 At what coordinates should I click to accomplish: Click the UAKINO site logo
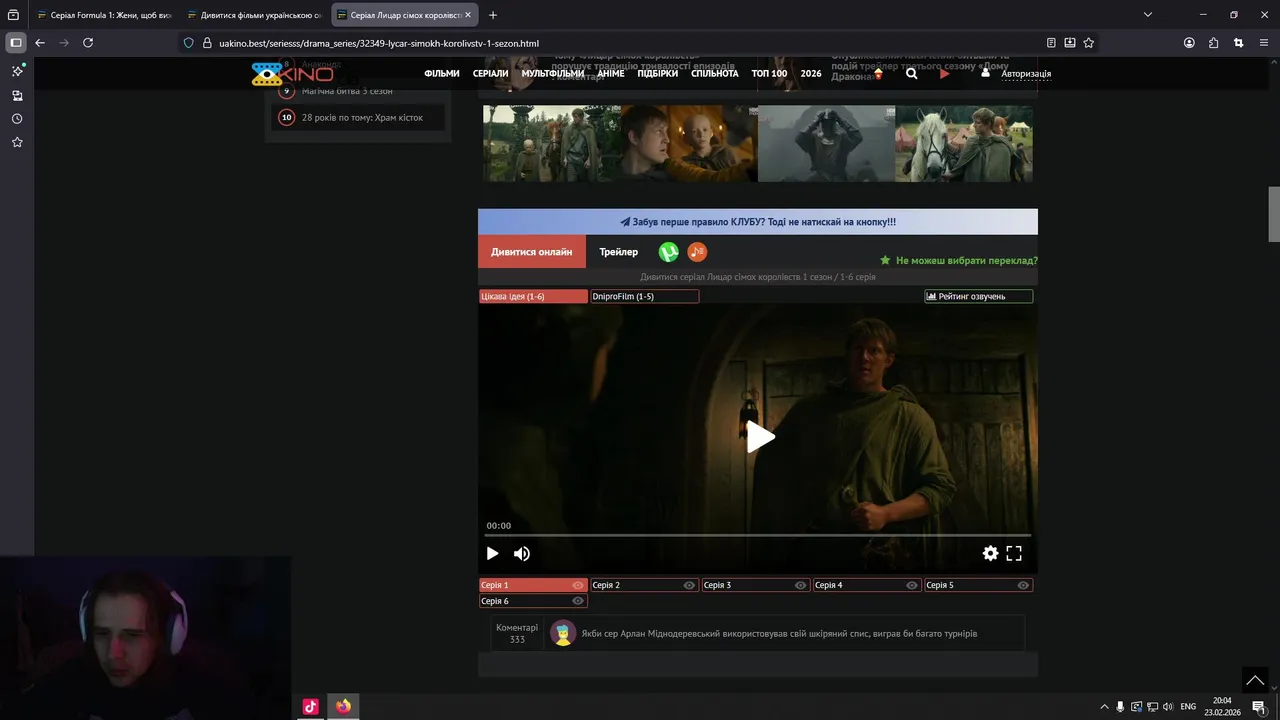pyautogui.click(x=292, y=73)
